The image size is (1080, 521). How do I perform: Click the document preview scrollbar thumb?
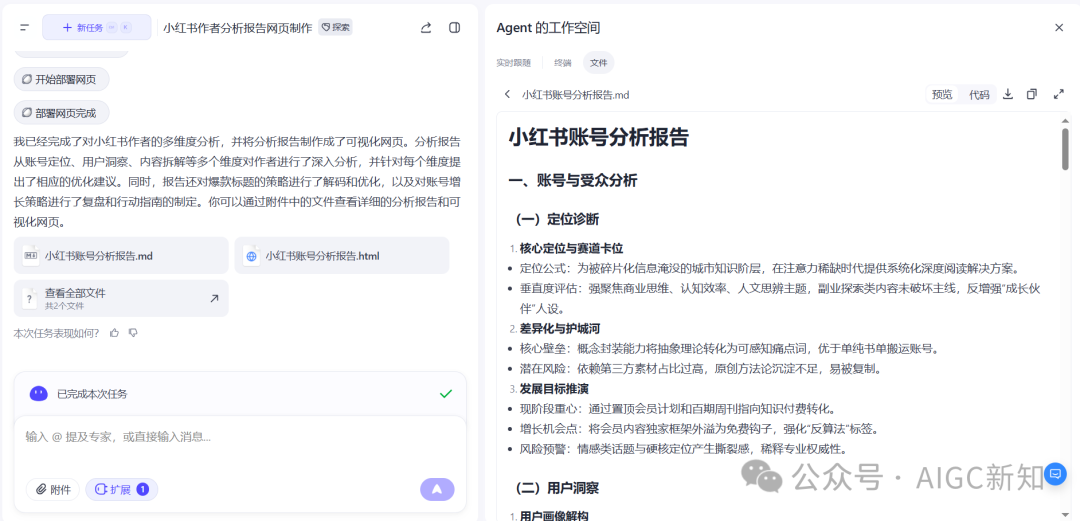1066,149
